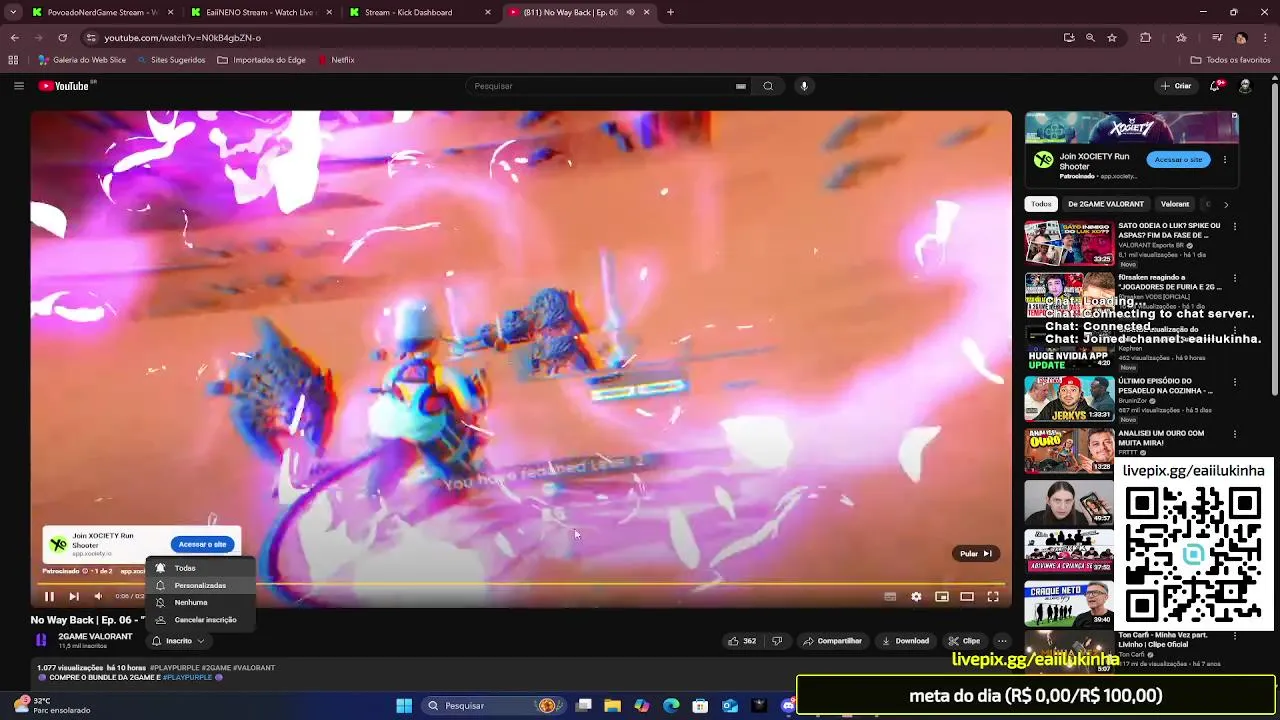This screenshot has width=1280, height=720.
Task: Focus the YouTube Pesquisar search field
Action: pyautogui.click(x=600, y=86)
